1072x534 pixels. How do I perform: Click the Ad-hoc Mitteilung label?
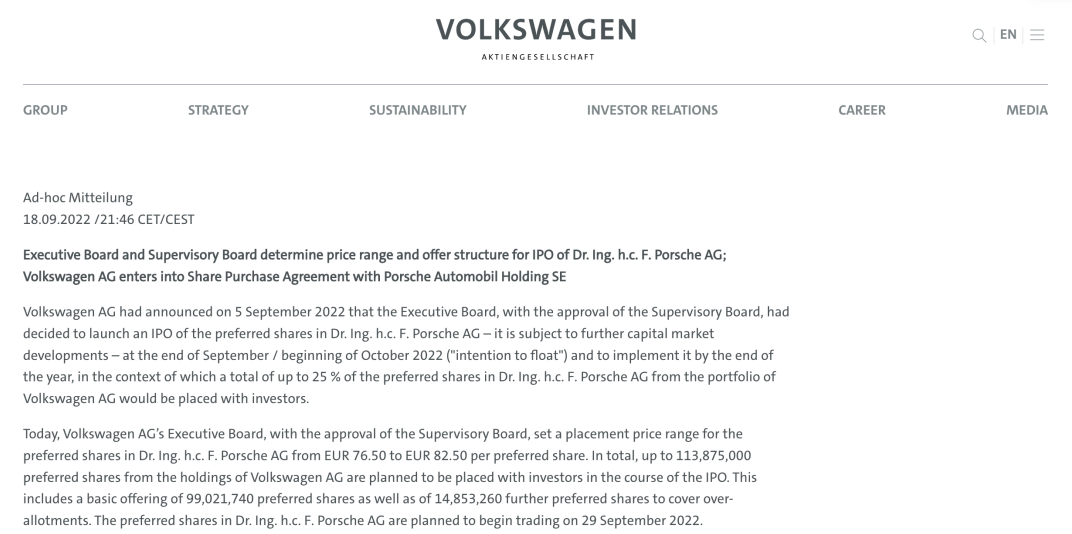(78, 198)
